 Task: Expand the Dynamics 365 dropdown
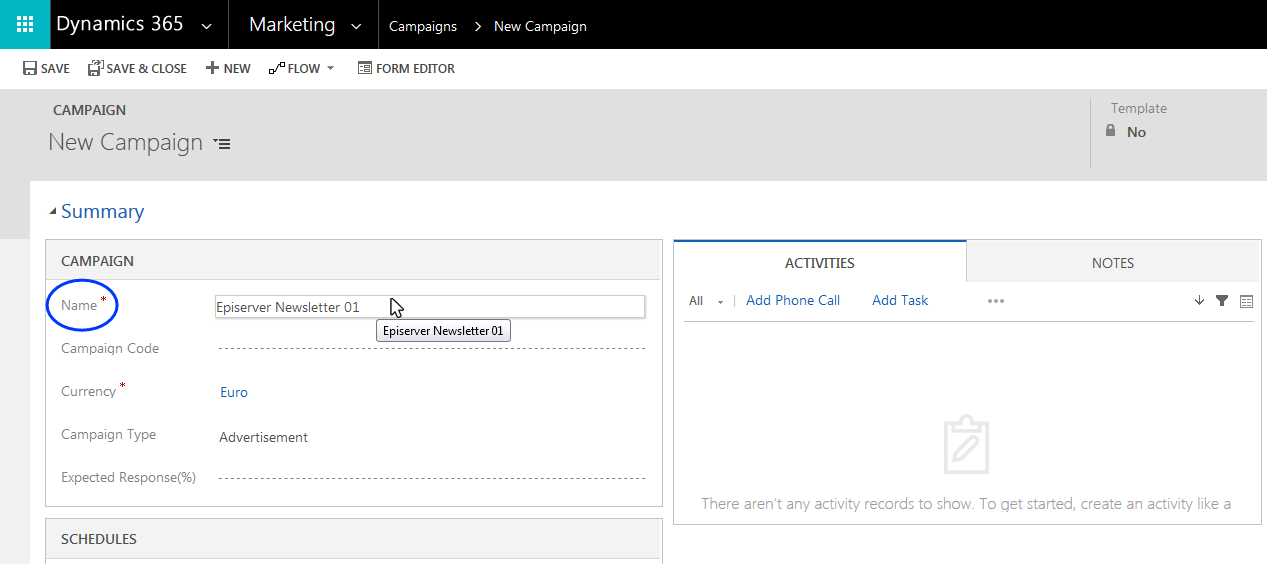tap(206, 26)
